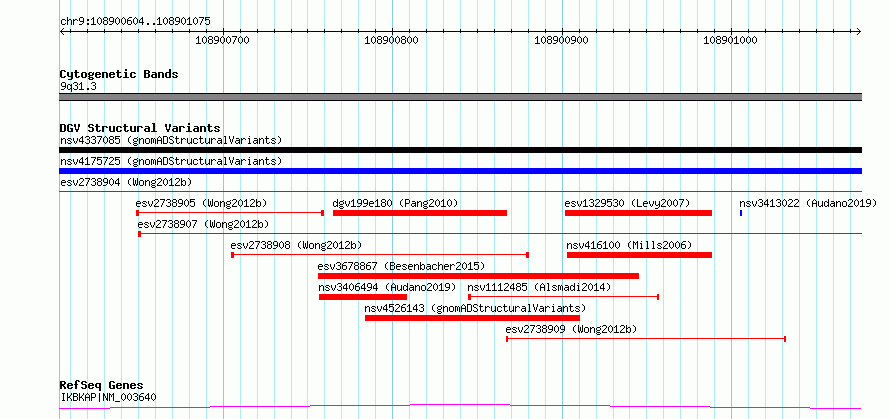Image resolution: width=890 pixels, height=419 pixels.
Task: Click the right arrow on the coordinate ruler
Action: [859, 31]
